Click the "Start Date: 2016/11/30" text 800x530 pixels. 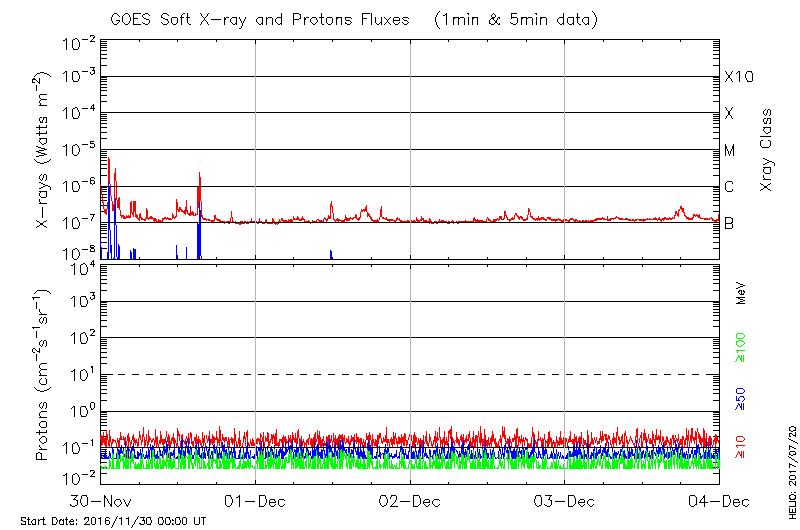113,521
